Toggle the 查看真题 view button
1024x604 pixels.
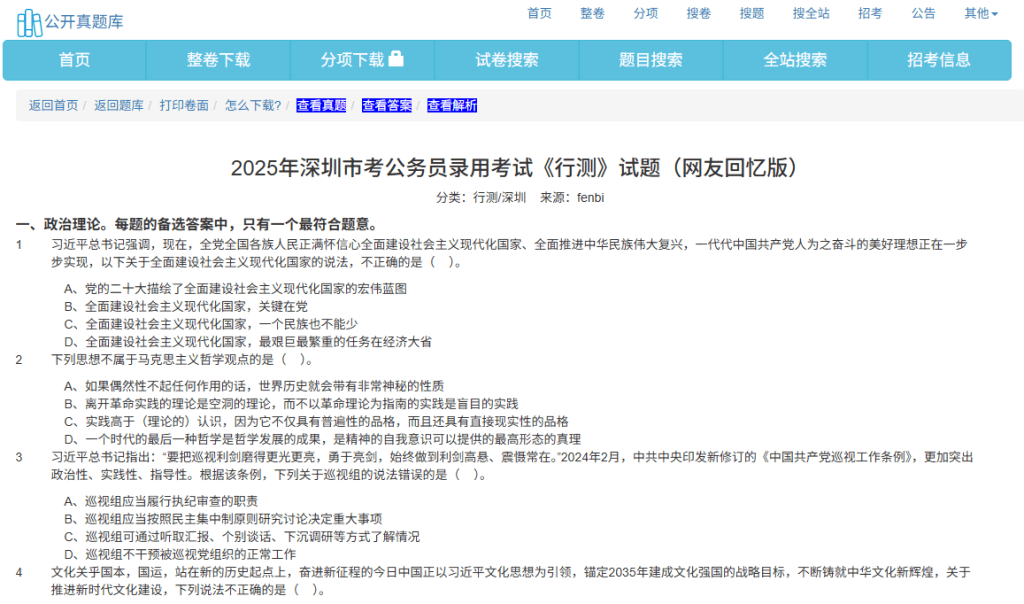point(321,106)
